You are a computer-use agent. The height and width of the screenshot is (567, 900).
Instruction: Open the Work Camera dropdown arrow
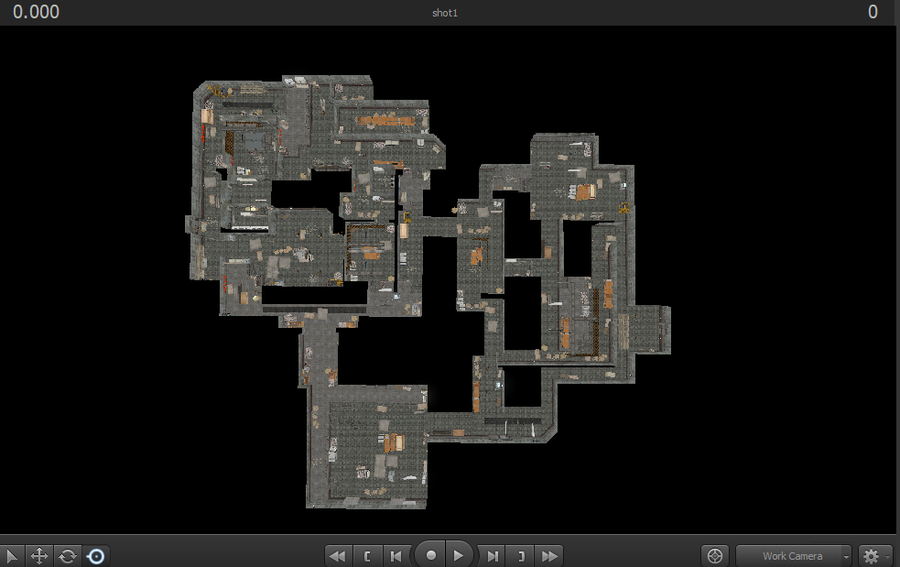click(846, 556)
